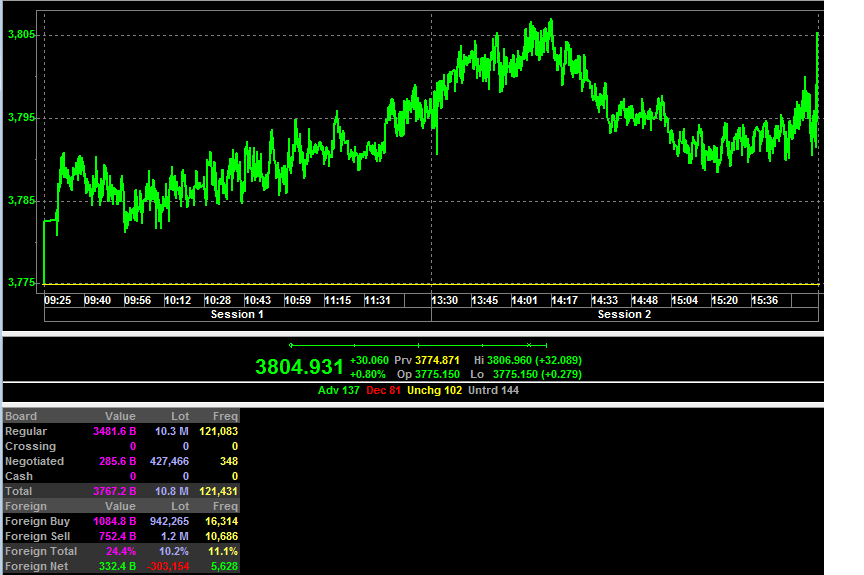Click the index value 3804.931

pos(299,367)
